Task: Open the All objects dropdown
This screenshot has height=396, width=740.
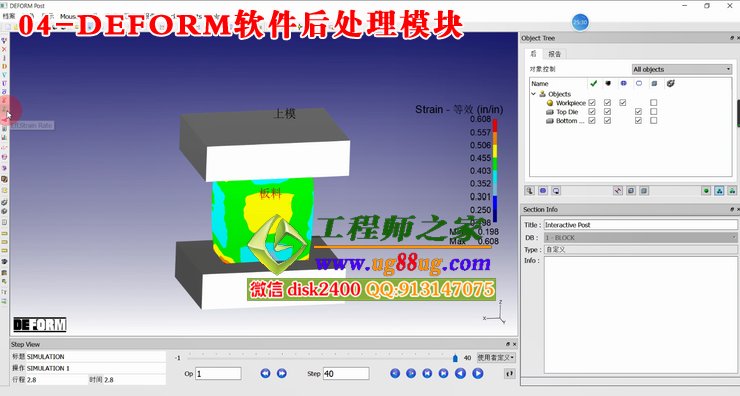Action: [x=681, y=69]
